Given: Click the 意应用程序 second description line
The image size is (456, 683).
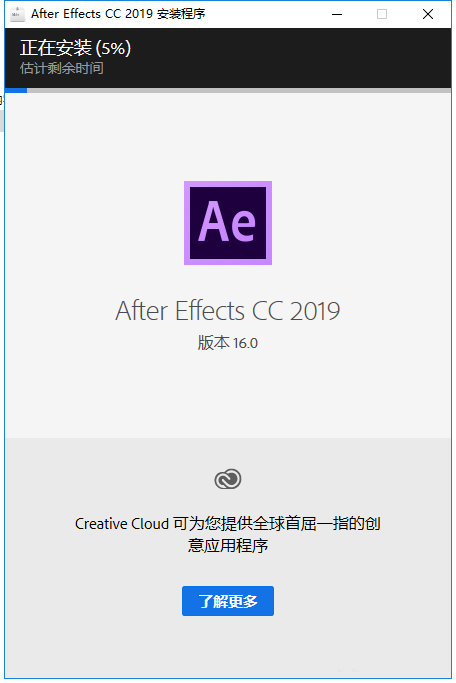Looking at the screenshot, I should [228, 545].
